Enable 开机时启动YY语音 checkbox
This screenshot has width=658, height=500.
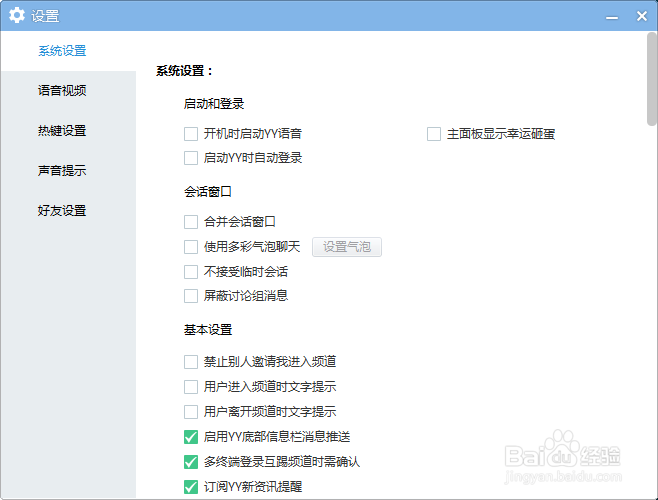191,134
